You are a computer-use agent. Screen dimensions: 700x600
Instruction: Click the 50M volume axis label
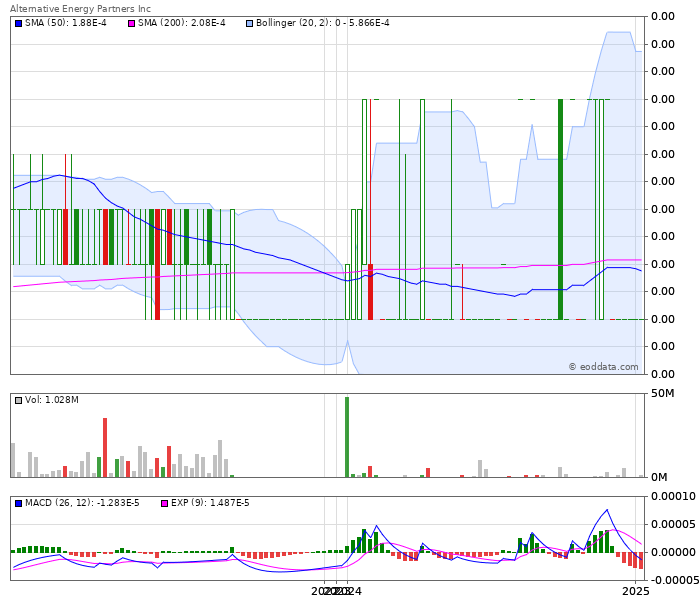click(663, 393)
